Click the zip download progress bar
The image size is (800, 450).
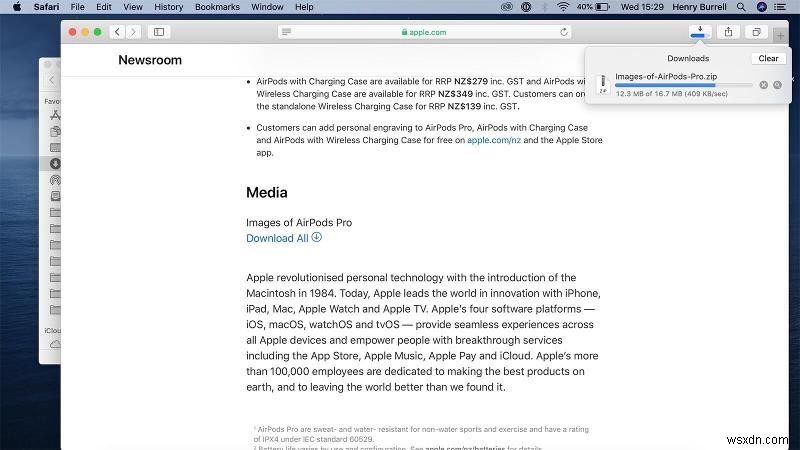click(684, 85)
